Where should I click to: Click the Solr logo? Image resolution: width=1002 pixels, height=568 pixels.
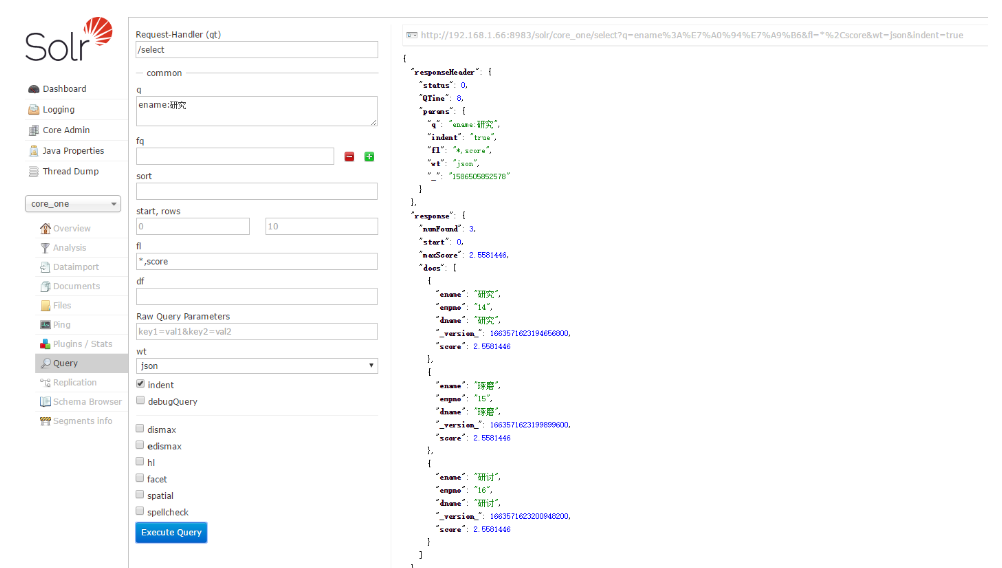pos(69,40)
